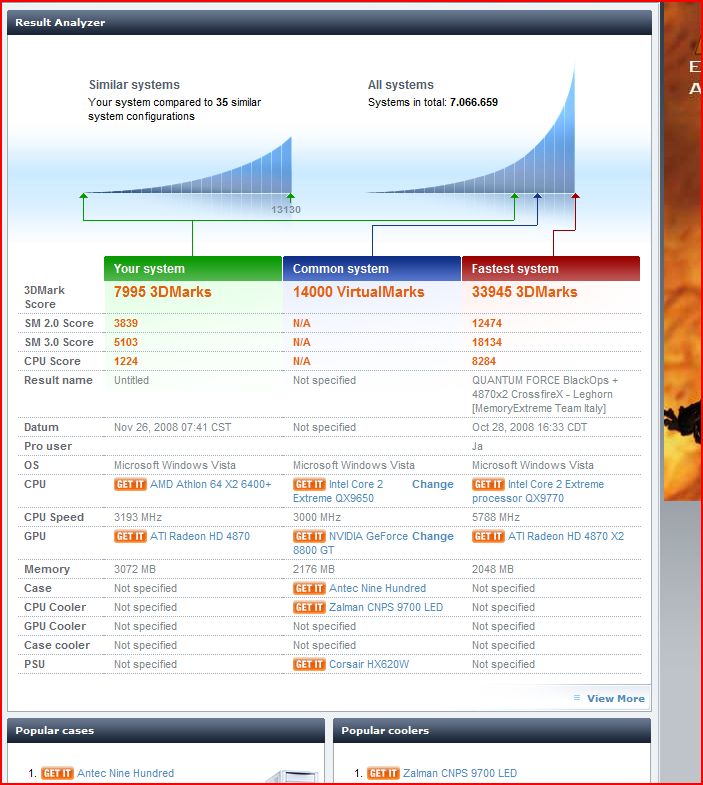Click GET IT badge beside Intel Core 2 Extreme QX9650

(309, 484)
